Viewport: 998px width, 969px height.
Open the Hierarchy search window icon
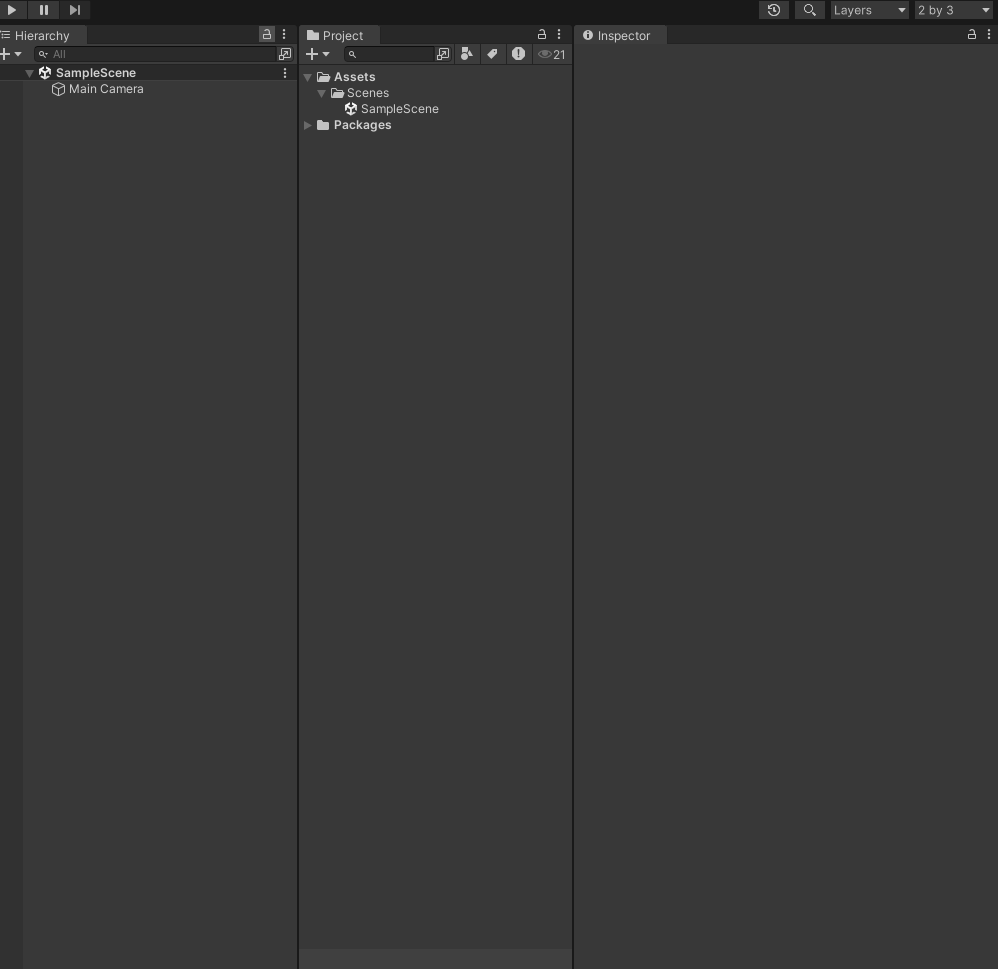(285, 54)
